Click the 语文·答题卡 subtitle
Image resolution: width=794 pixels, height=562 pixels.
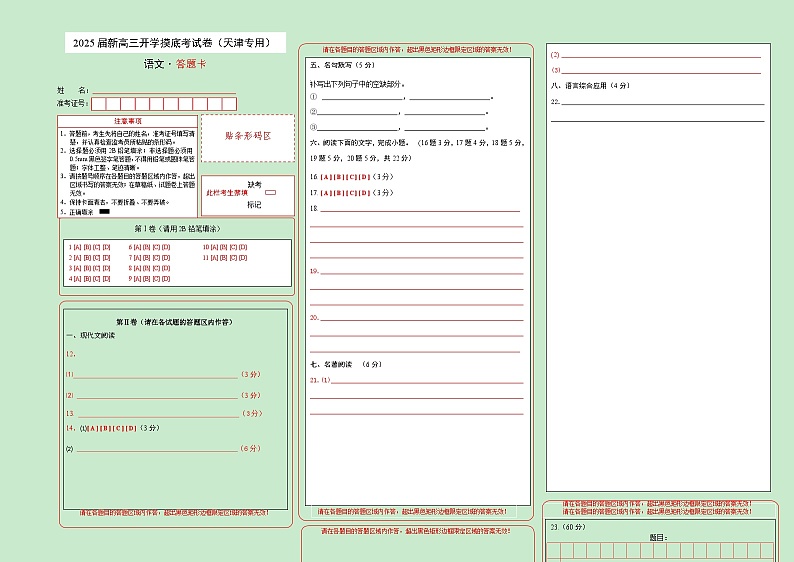pyautogui.click(x=175, y=64)
